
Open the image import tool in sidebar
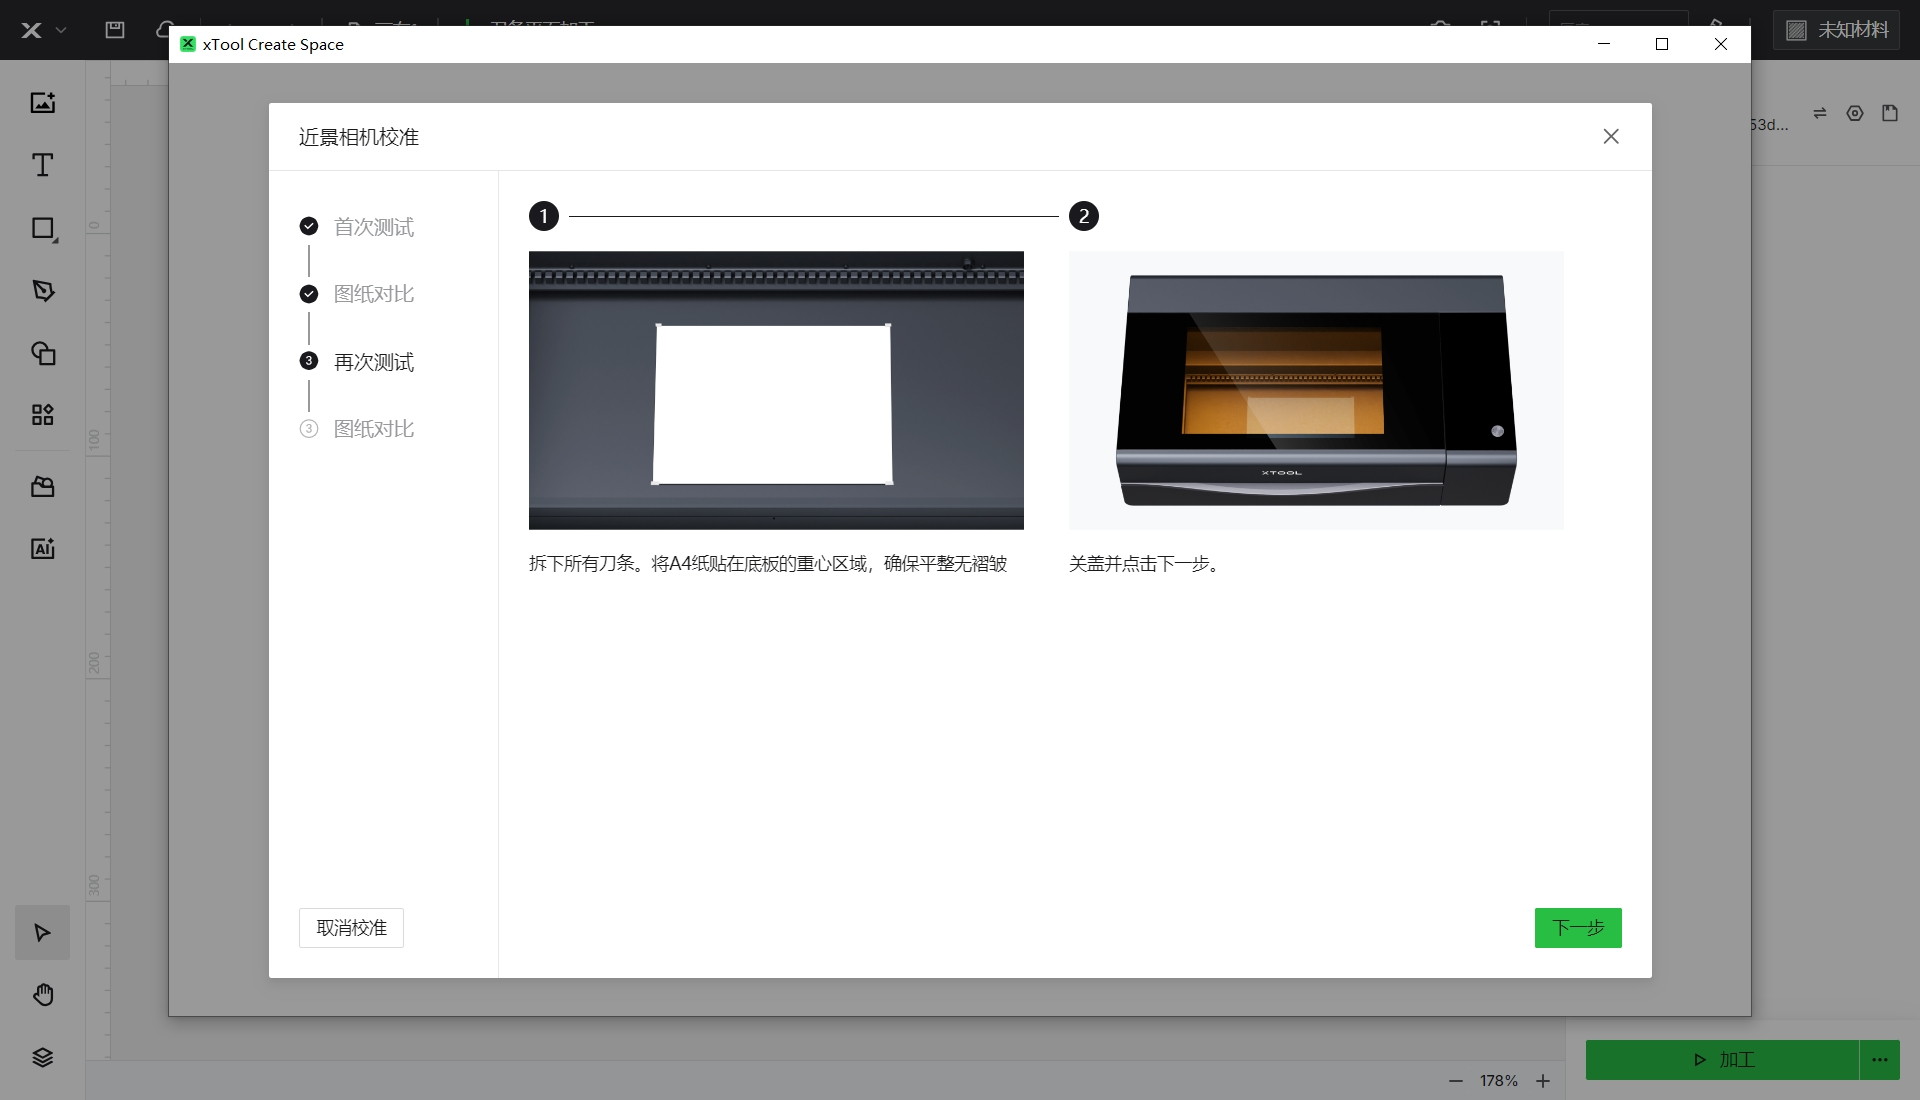coord(42,102)
